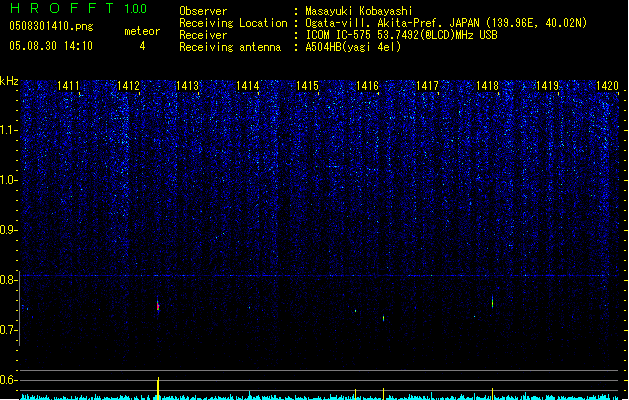
Task: Click the A504HB(yagi 4el) antenna text
Action: coord(353,47)
